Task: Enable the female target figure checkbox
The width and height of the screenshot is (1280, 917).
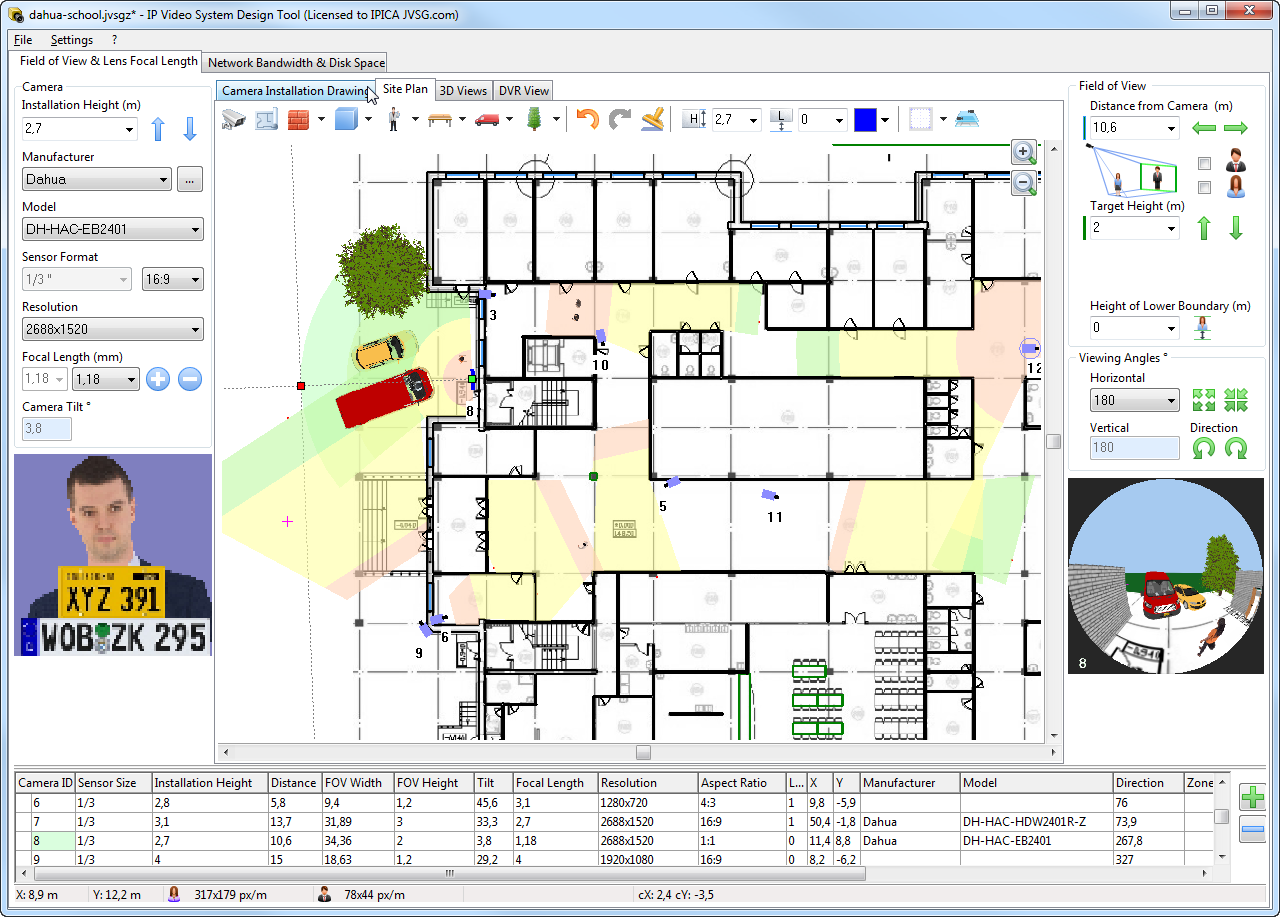Action: pos(1204,188)
